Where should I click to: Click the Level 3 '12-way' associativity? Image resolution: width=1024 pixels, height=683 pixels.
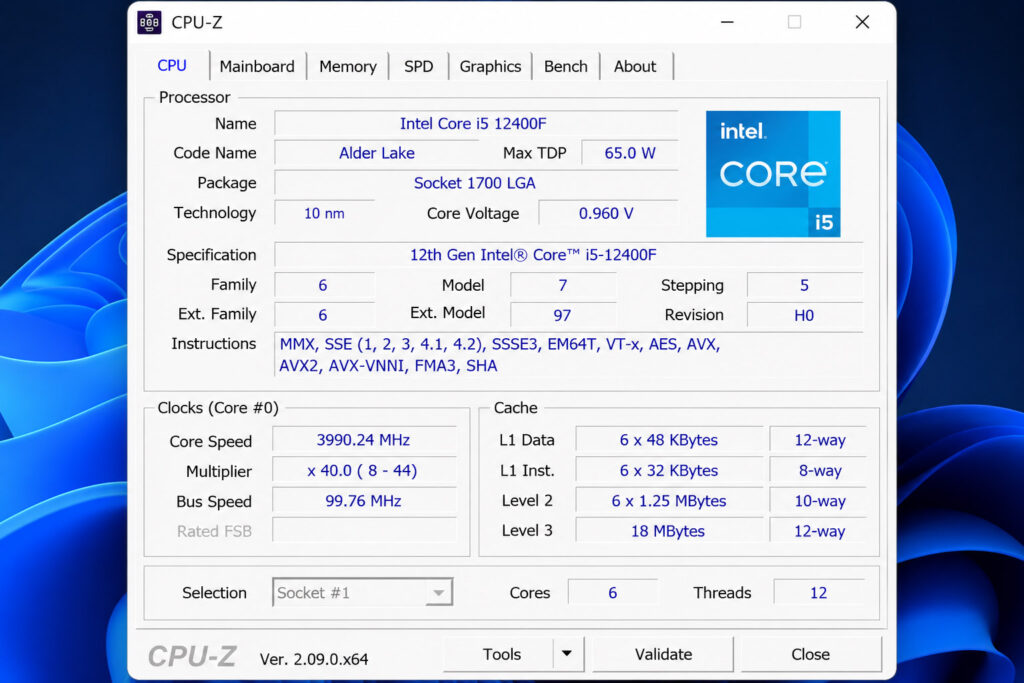pyautogui.click(x=819, y=531)
